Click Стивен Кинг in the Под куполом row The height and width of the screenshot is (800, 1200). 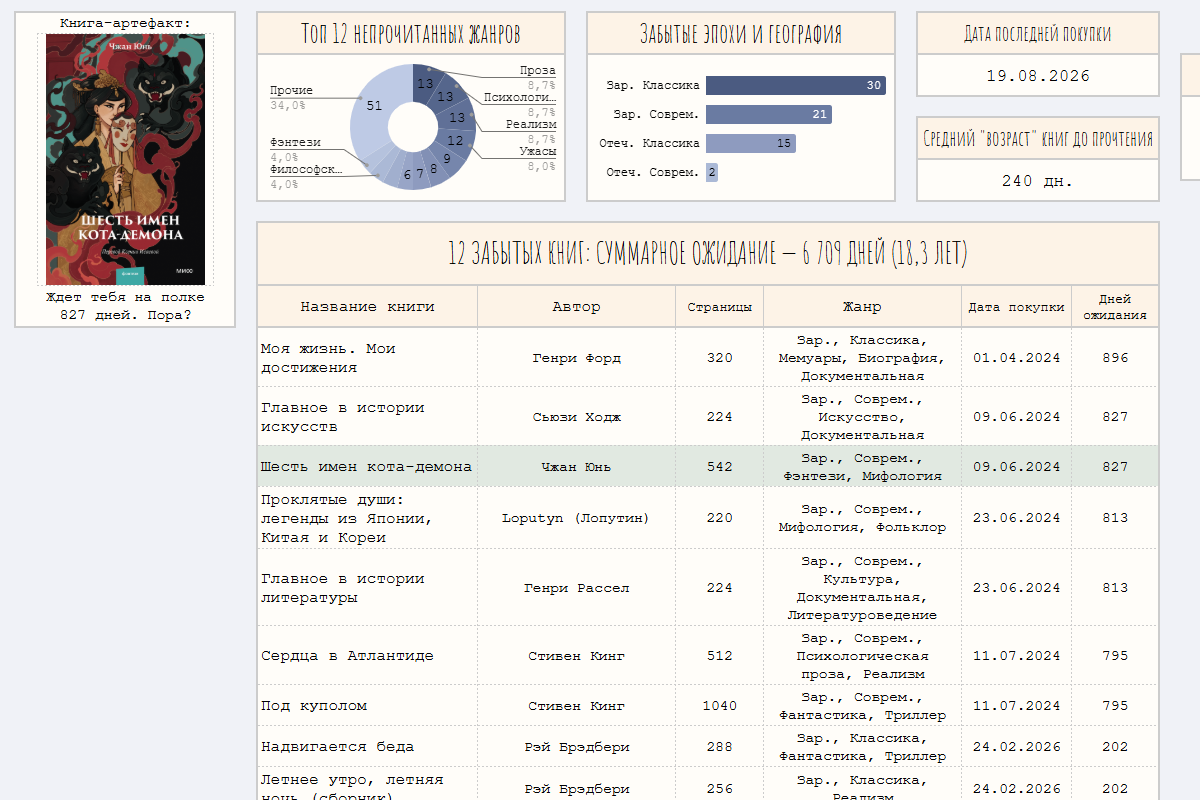pos(577,706)
